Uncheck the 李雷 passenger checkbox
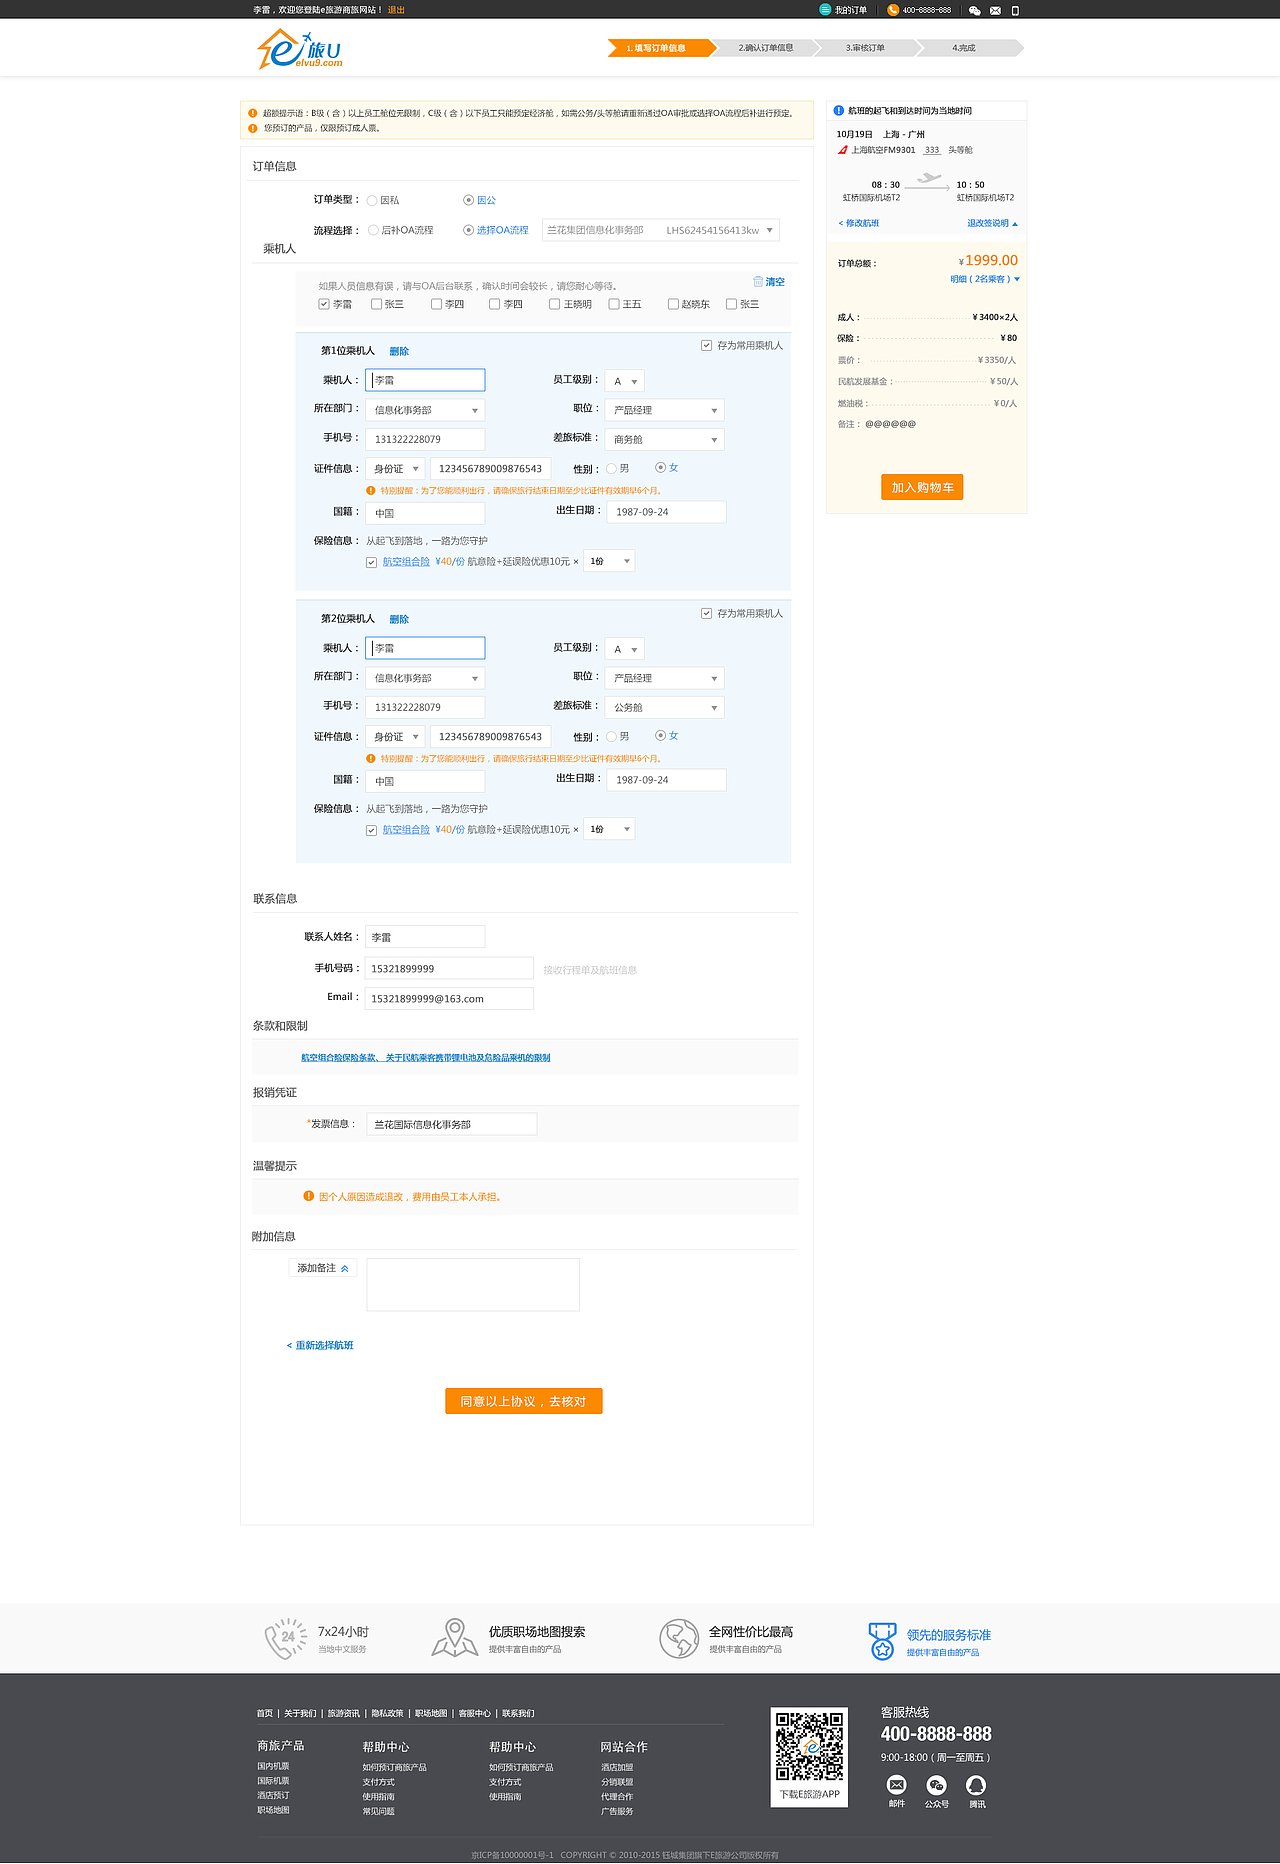The image size is (1280, 1864). pos(324,304)
